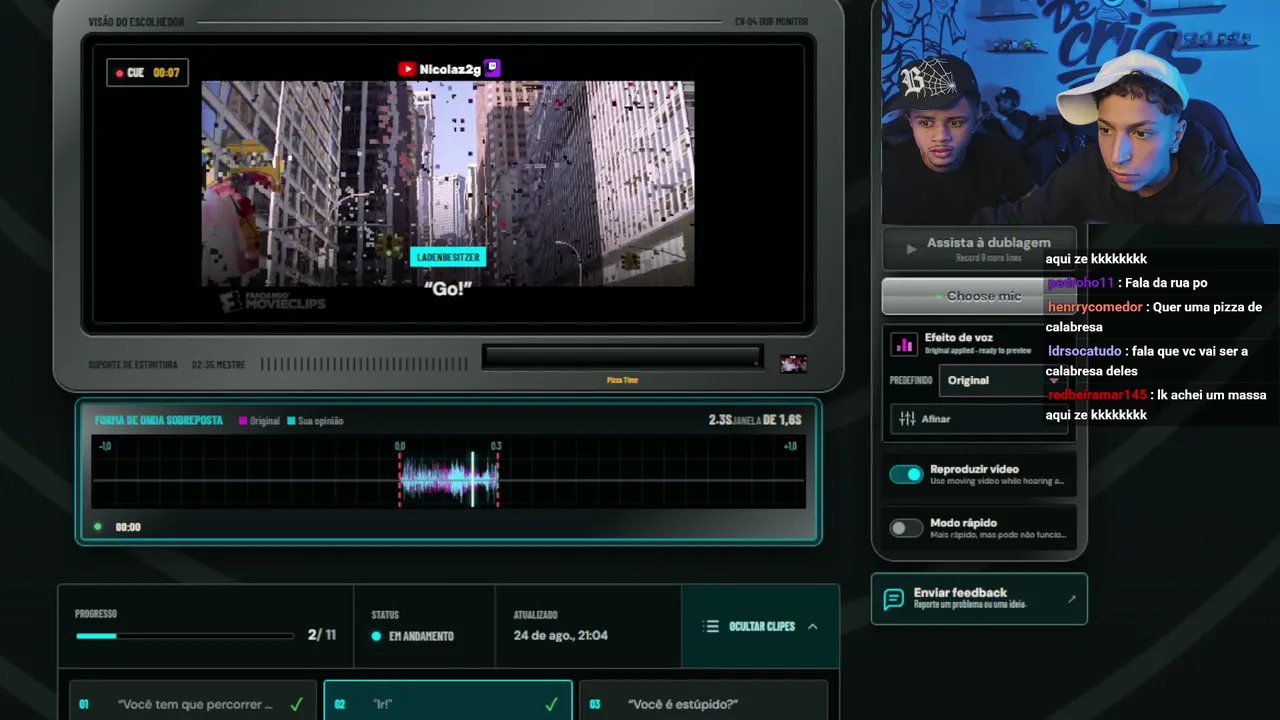The height and width of the screenshot is (720, 1280).
Task: Click the green status dot beside 00:00
Action: (x=98, y=527)
